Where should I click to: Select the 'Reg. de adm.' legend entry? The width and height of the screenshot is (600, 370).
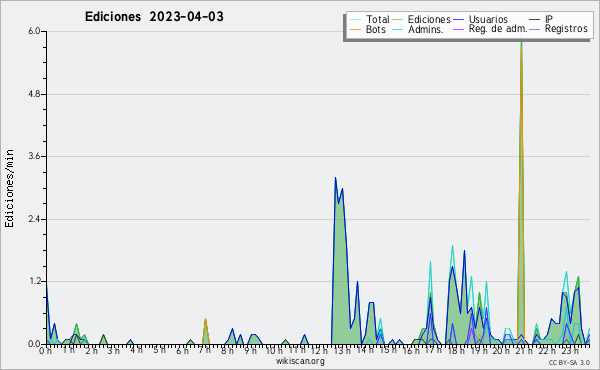click(498, 29)
